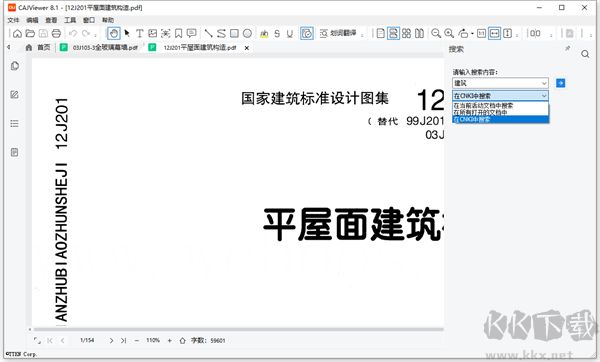Select the straight line drawing tool
Screen dimensions: 600x362
point(208,34)
